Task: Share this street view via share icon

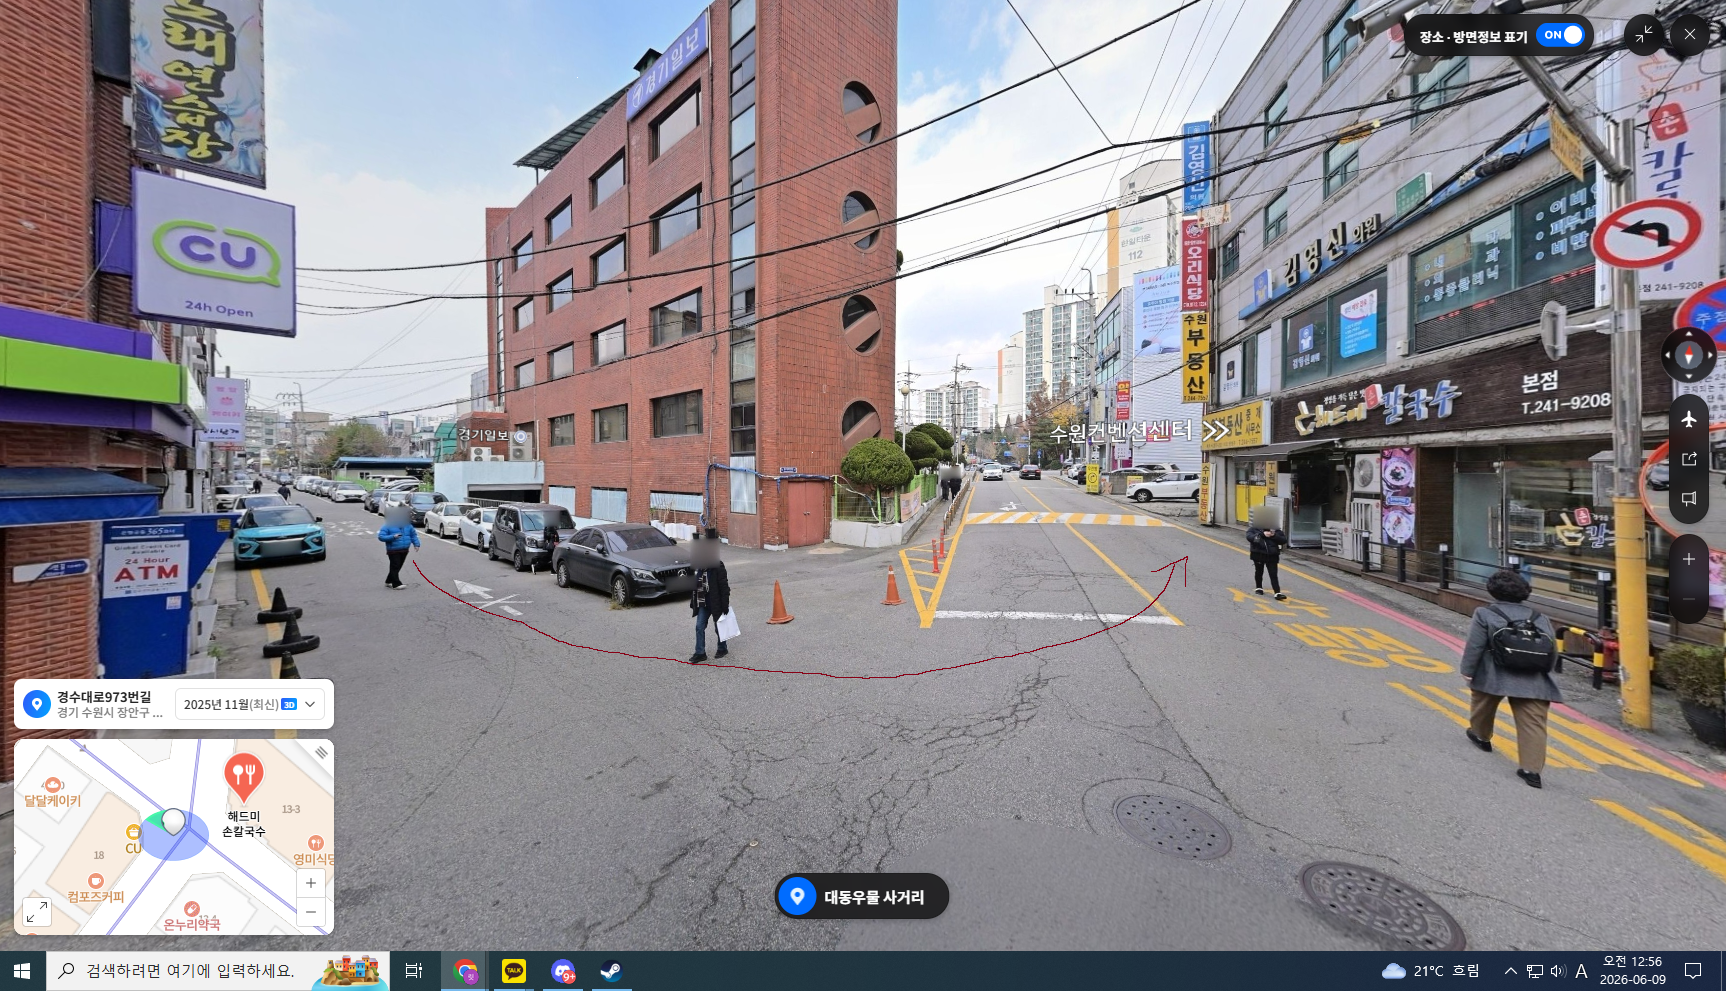Action: point(1689,459)
